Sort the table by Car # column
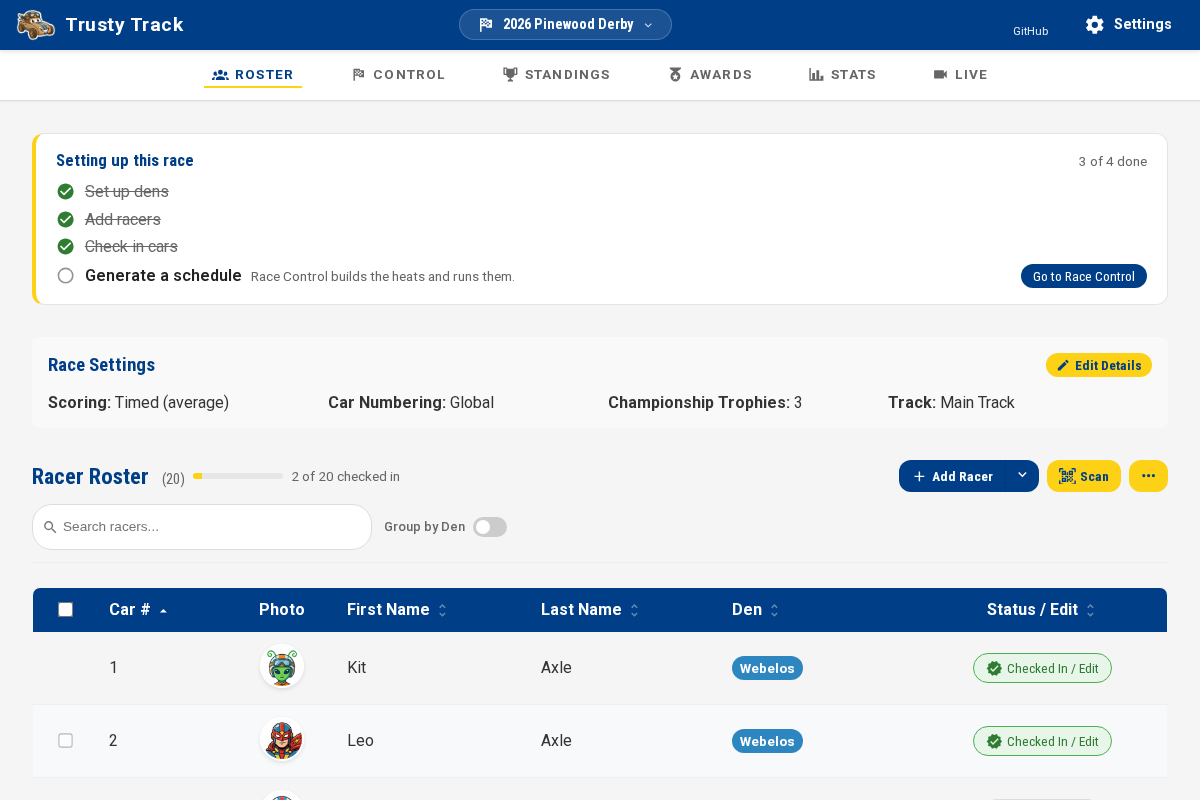1200x800 pixels. pyautogui.click(x=138, y=610)
